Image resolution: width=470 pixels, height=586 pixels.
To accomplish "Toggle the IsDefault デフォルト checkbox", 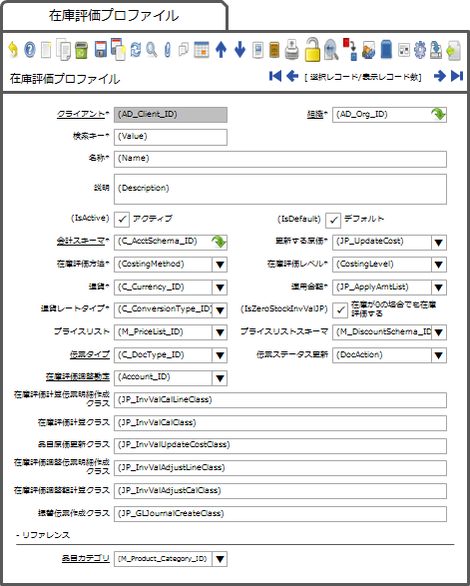I will tap(333, 220).
